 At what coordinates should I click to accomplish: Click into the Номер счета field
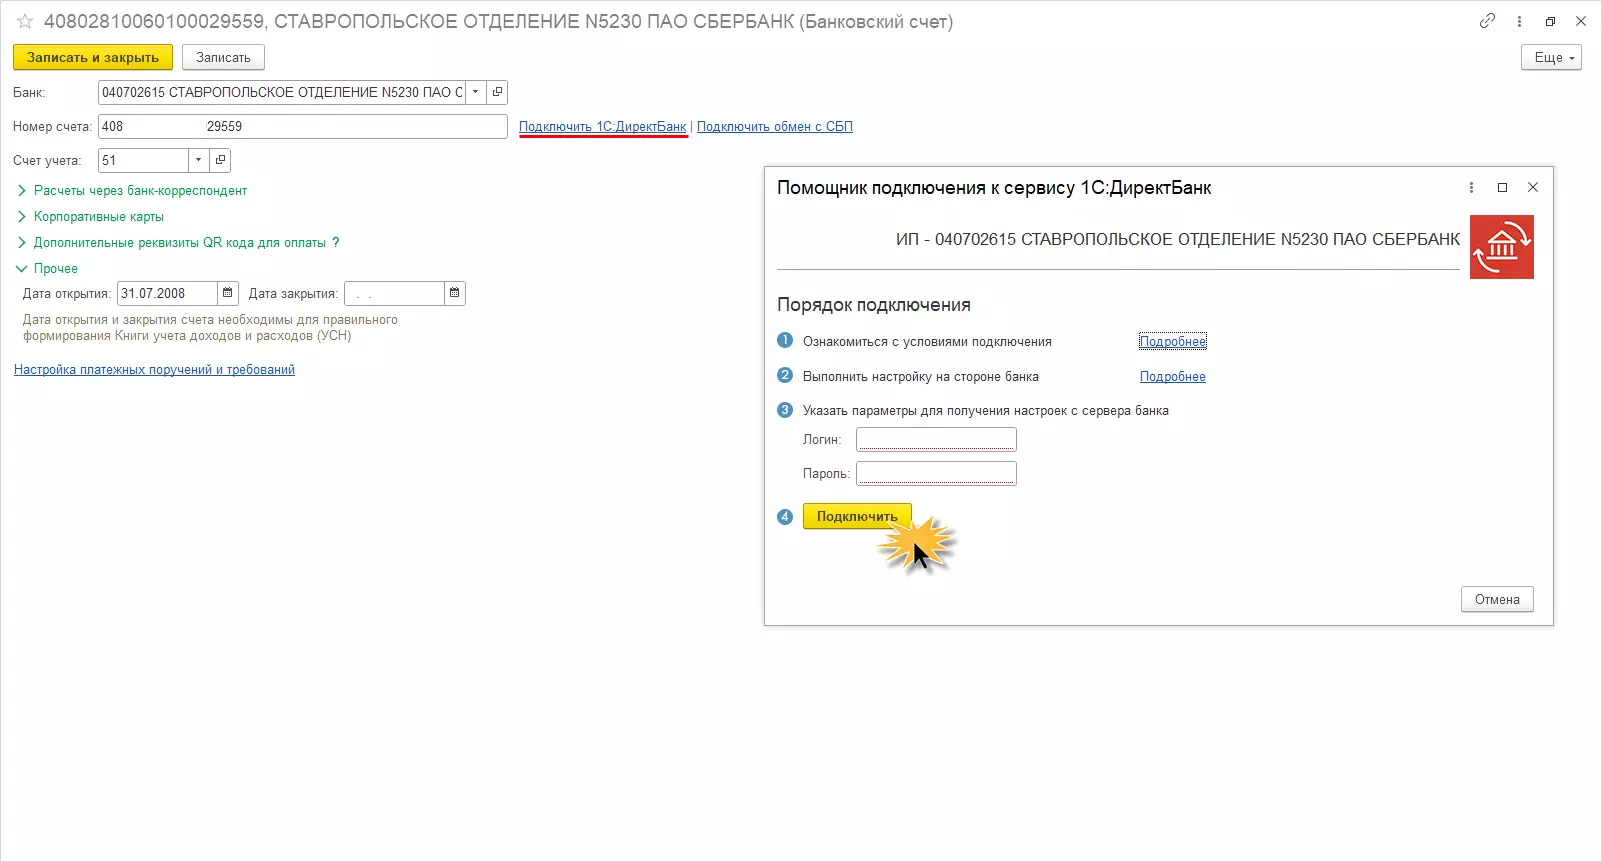point(303,126)
